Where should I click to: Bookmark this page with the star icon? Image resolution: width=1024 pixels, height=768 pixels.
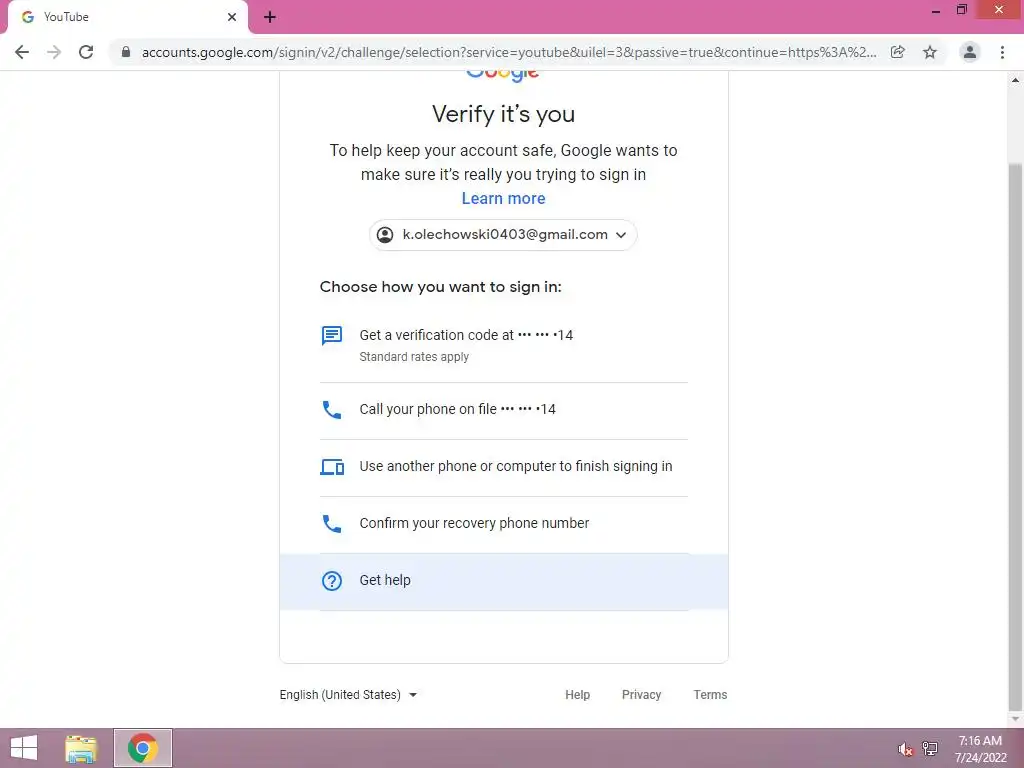coord(930,52)
